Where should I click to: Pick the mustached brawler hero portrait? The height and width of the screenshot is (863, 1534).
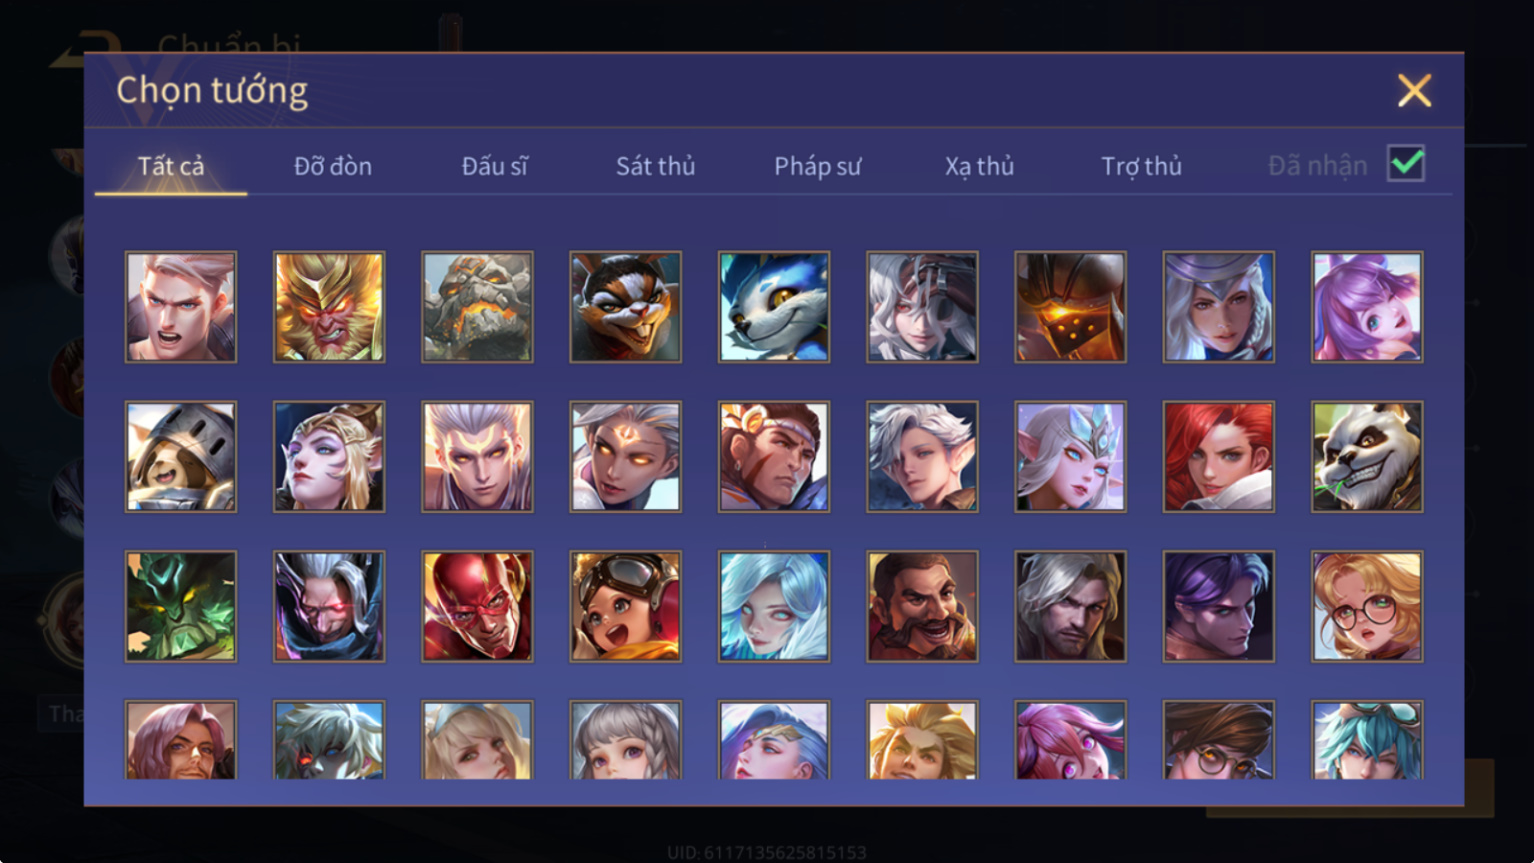pos(922,607)
